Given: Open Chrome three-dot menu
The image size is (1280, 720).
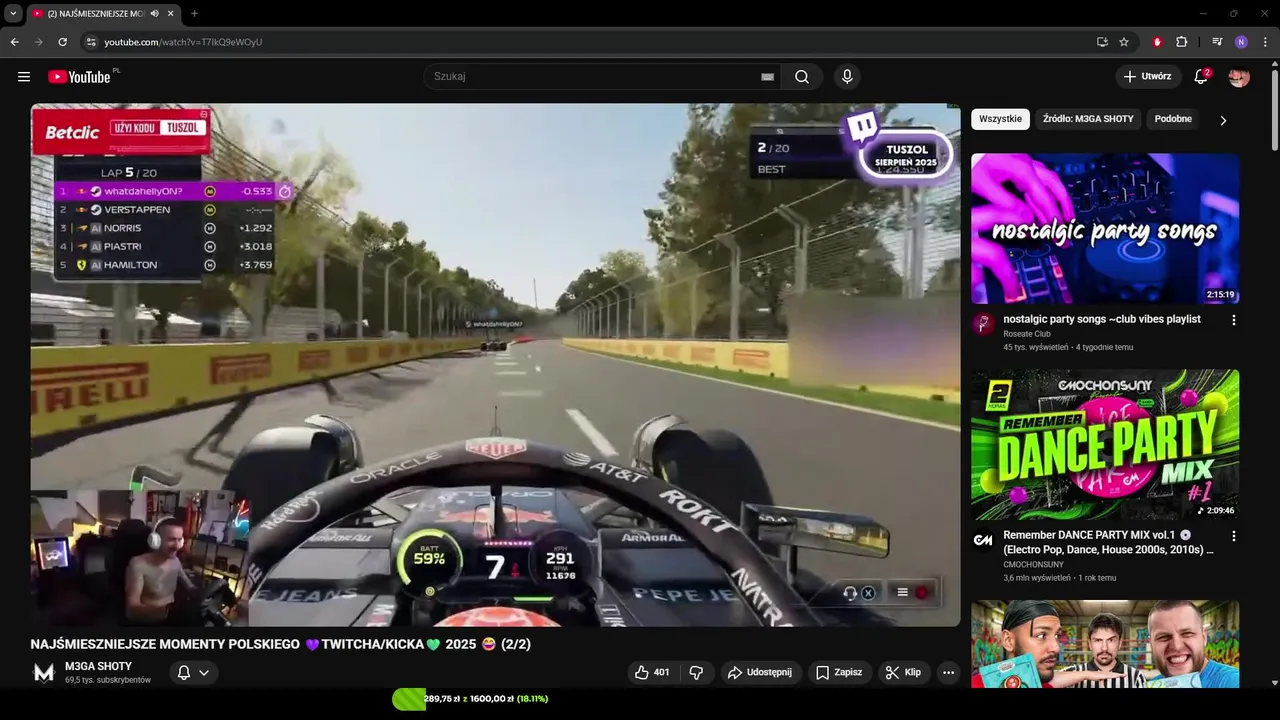Looking at the screenshot, I should tap(1265, 42).
